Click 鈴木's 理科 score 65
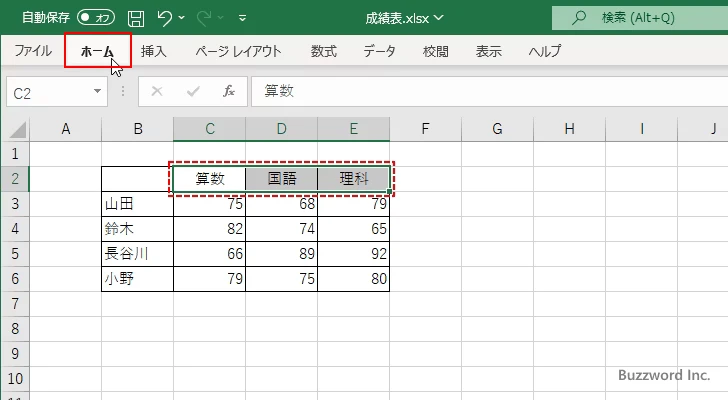The width and height of the screenshot is (728, 400). pyautogui.click(x=353, y=229)
